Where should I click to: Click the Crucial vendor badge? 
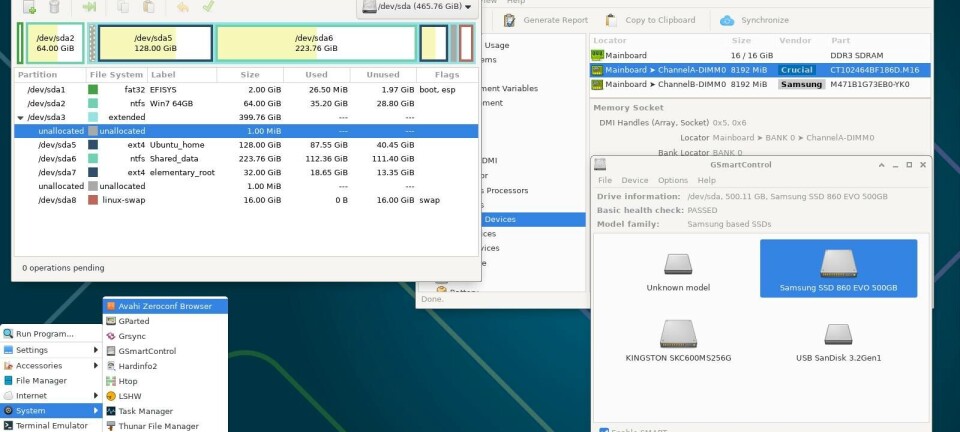pyautogui.click(x=797, y=70)
